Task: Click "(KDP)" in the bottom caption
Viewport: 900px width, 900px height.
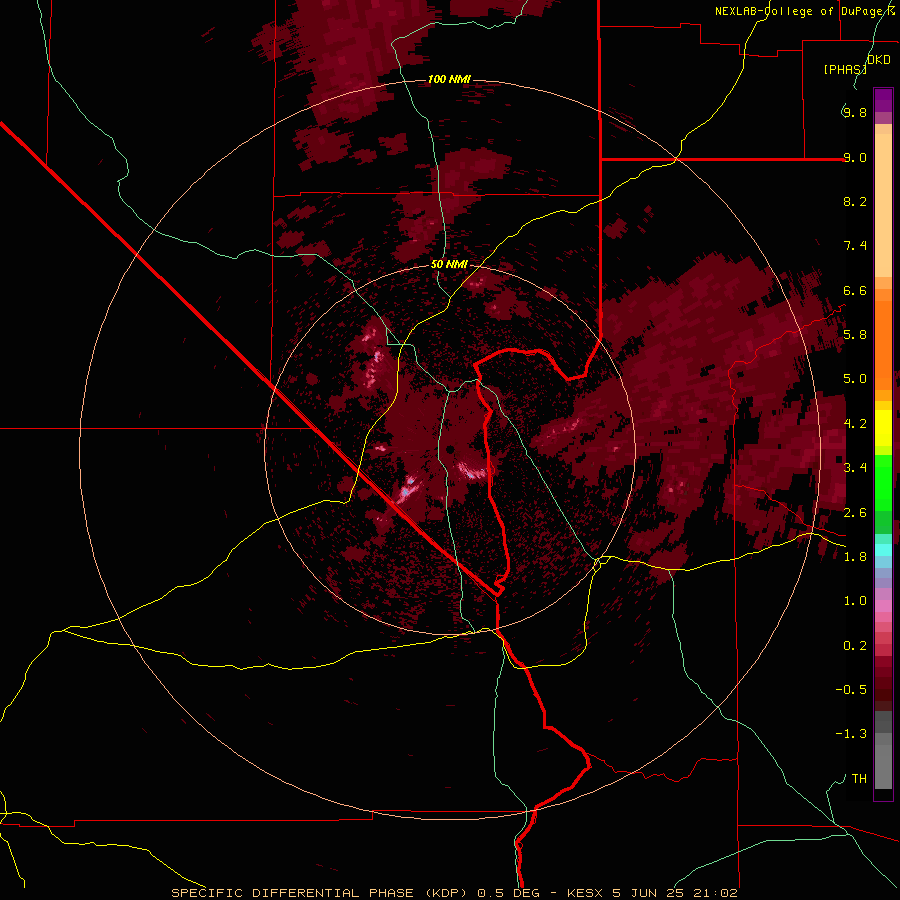Action: [445, 893]
